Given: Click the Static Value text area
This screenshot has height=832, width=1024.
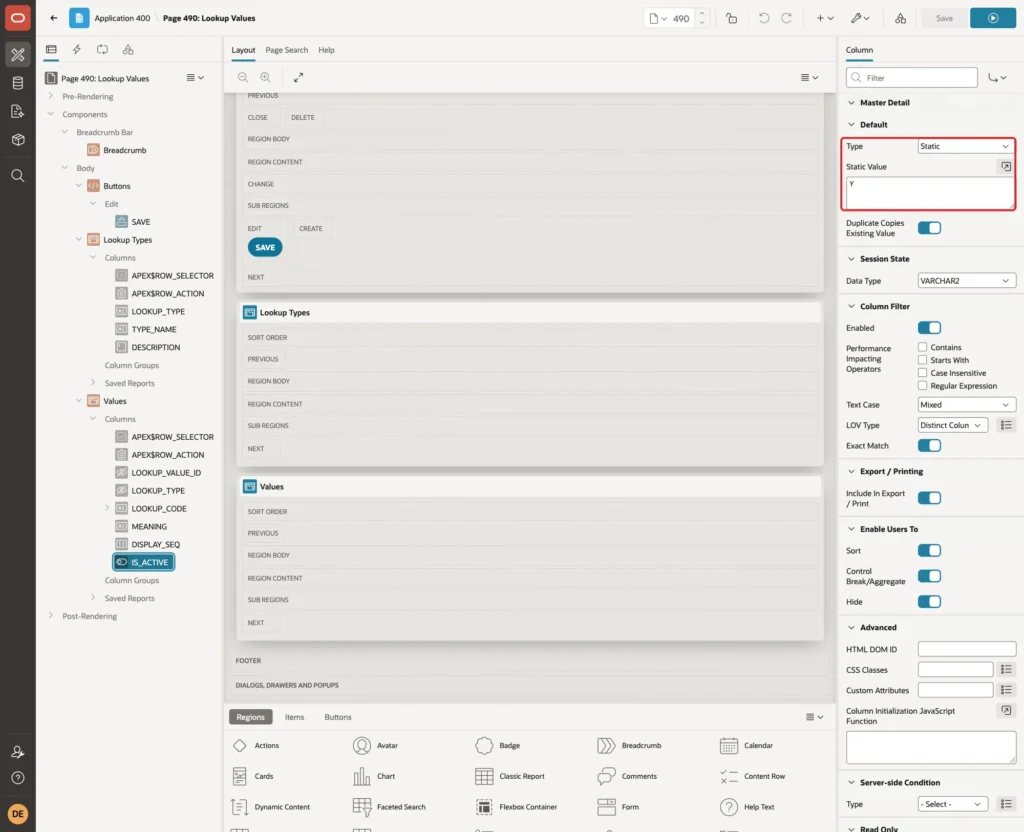Looking at the screenshot, I should [x=930, y=193].
